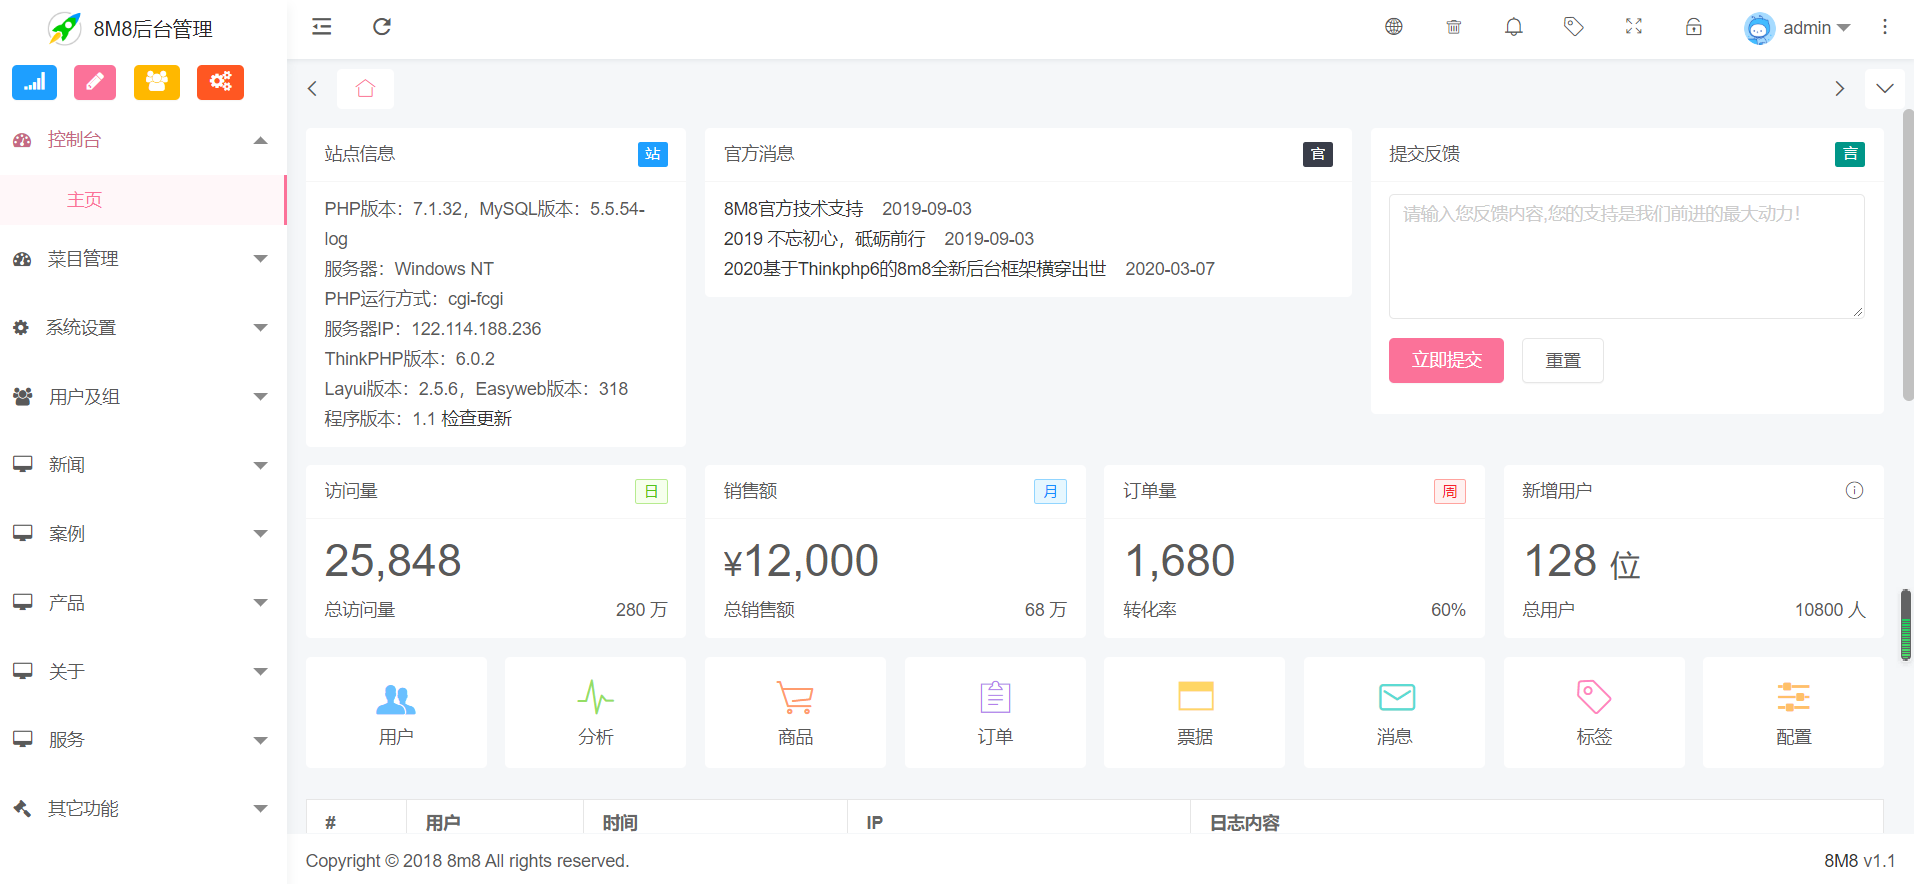The height and width of the screenshot is (884, 1914).
Task: Open the 分析 analytics shortcut
Action: pos(595,712)
